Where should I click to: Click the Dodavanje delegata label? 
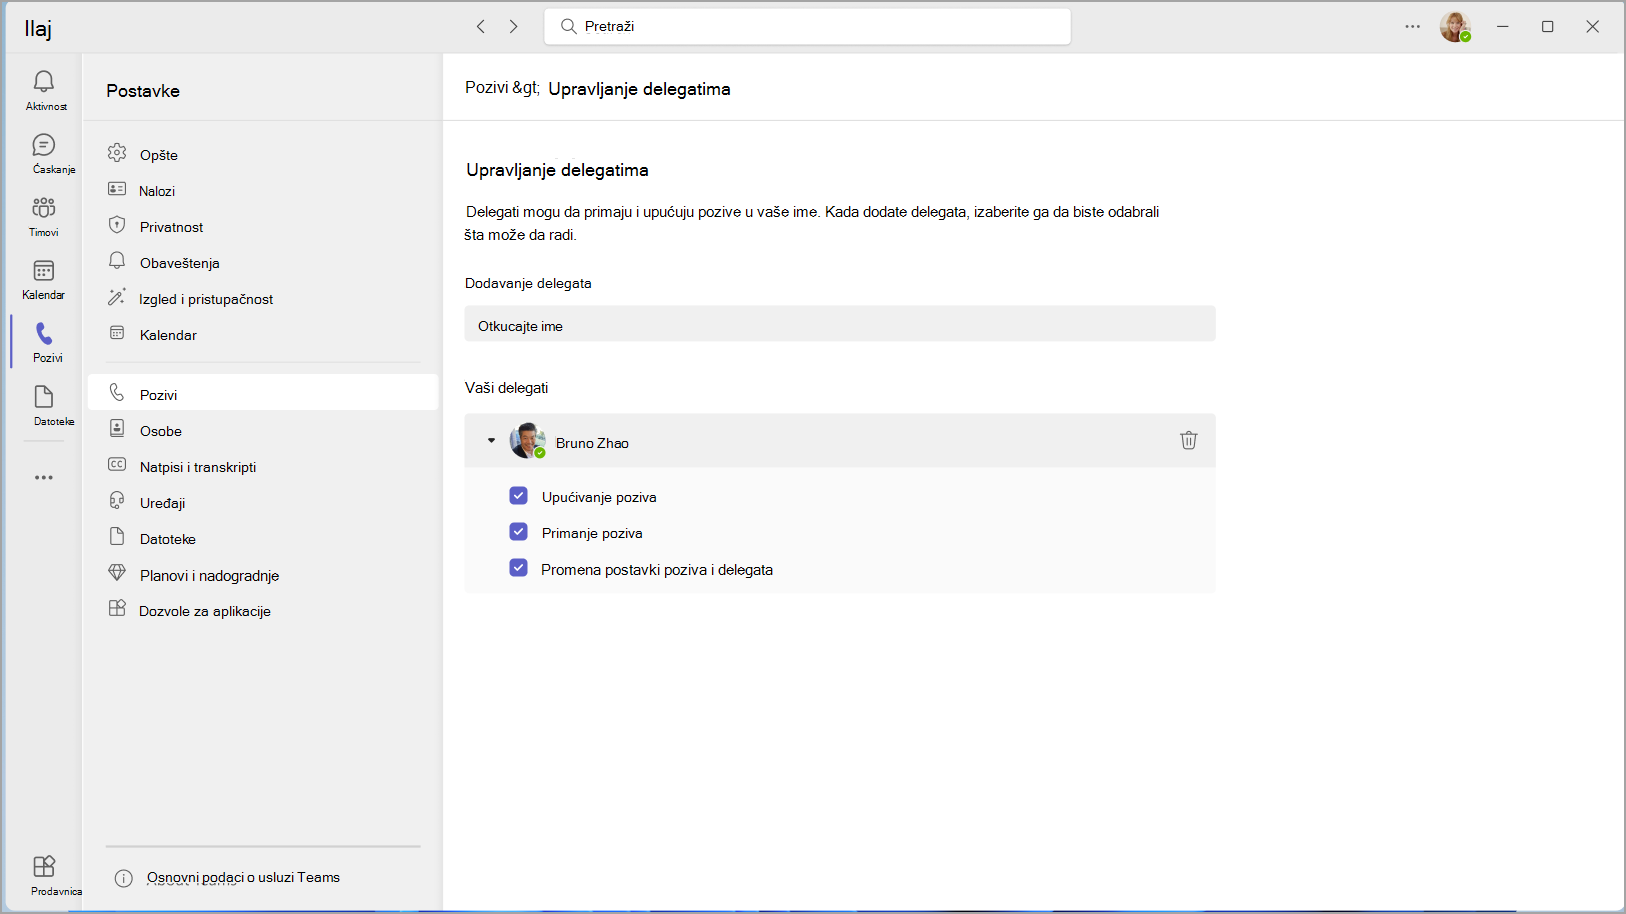click(528, 284)
